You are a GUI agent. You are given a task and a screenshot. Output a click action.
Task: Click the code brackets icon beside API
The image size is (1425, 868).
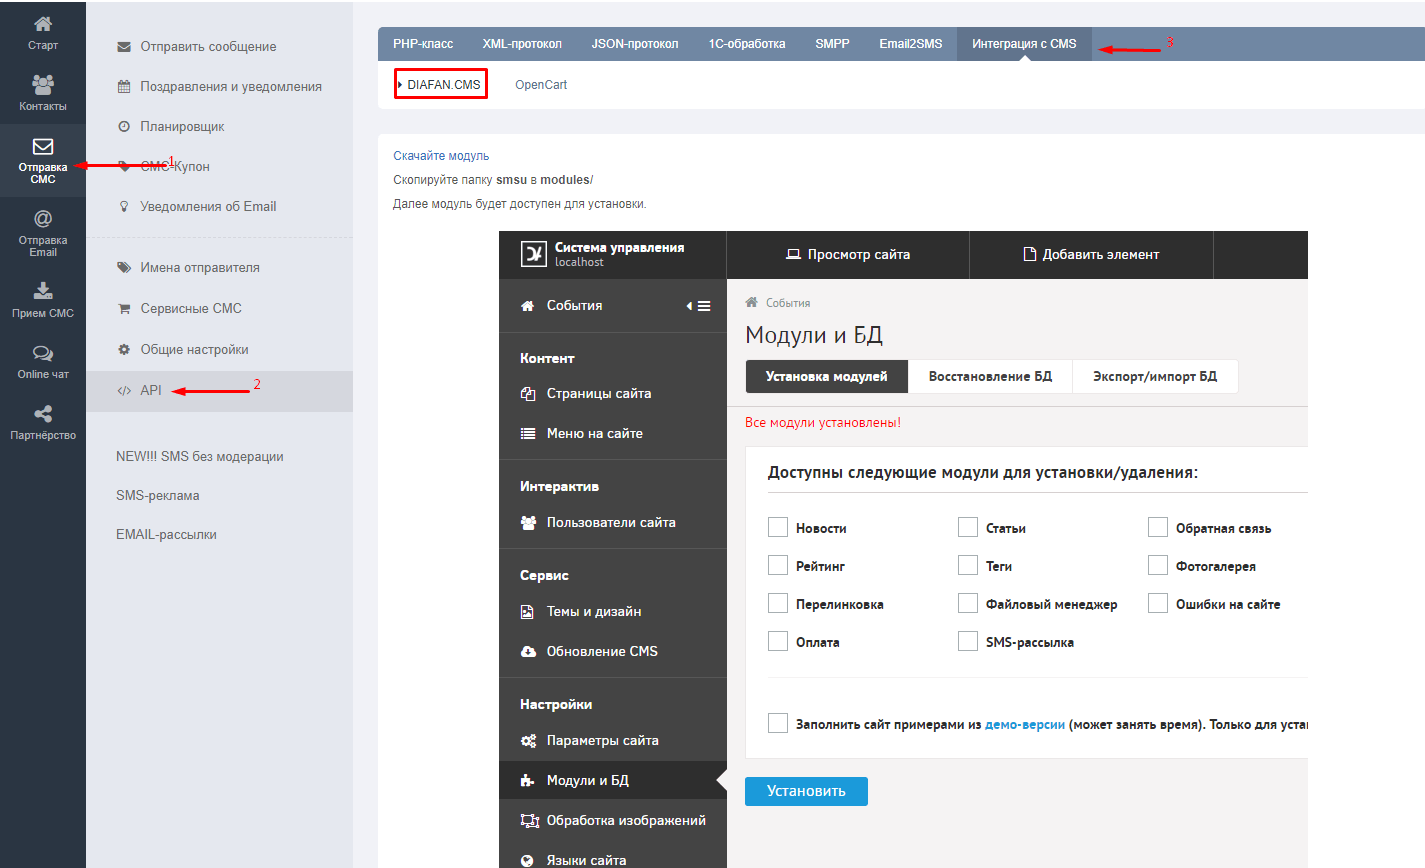[124, 391]
